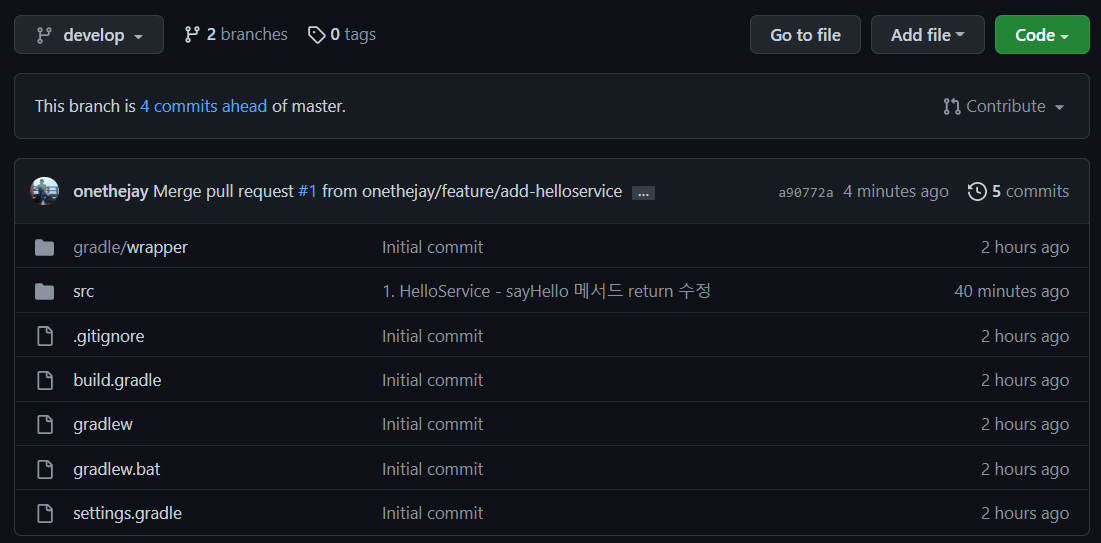Open onethejay author profile link
This screenshot has width=1101, height=543.
[111, 191]
